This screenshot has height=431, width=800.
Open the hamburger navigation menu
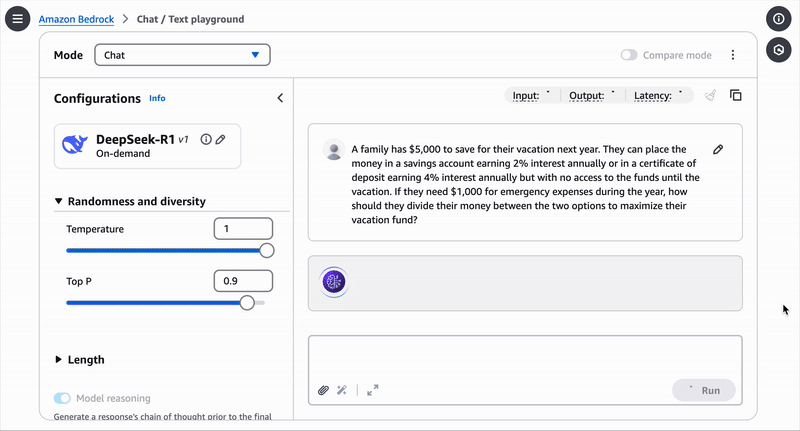17,19
